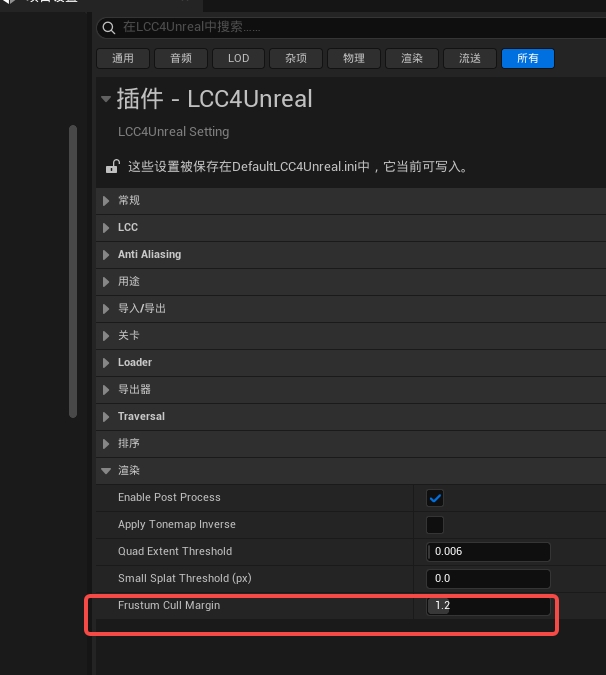606x675 pixels.
Task: Expand the Anti Aliasing section
Action: tap(106, 255)
